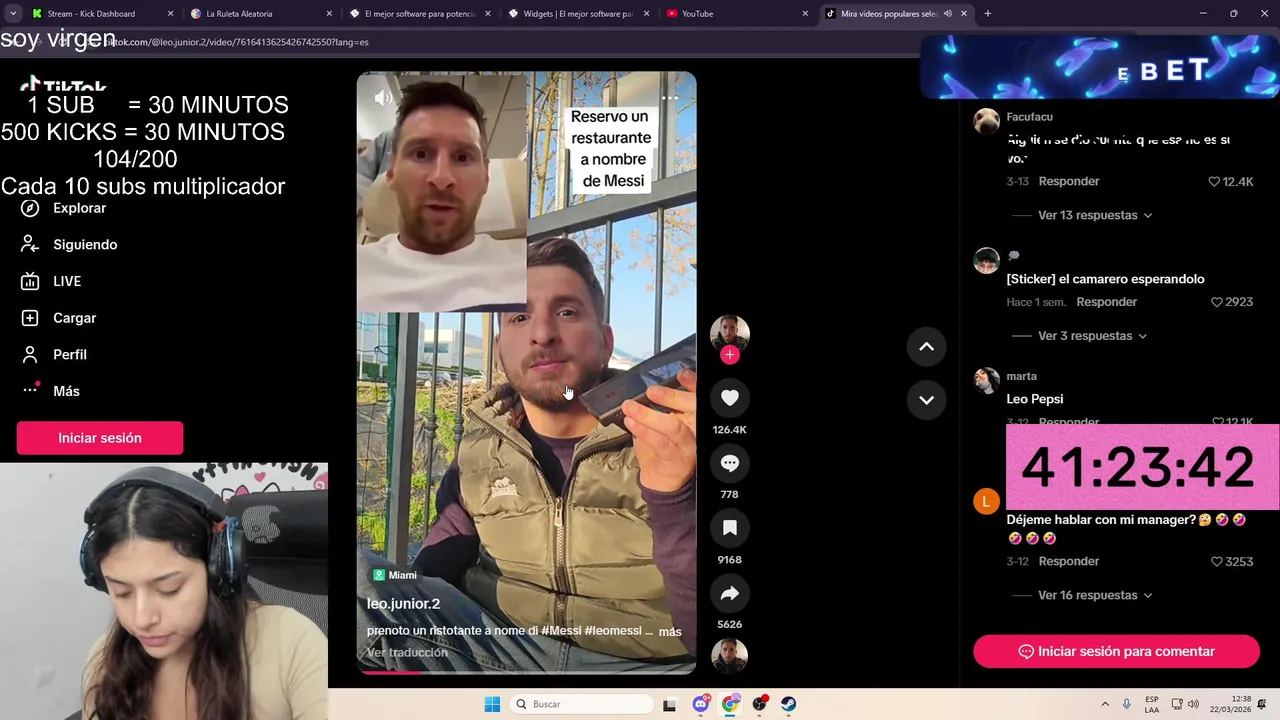Share video using arrow icon
The image size is (1280, 720).
pyautogui.click(x=730, y=593)
